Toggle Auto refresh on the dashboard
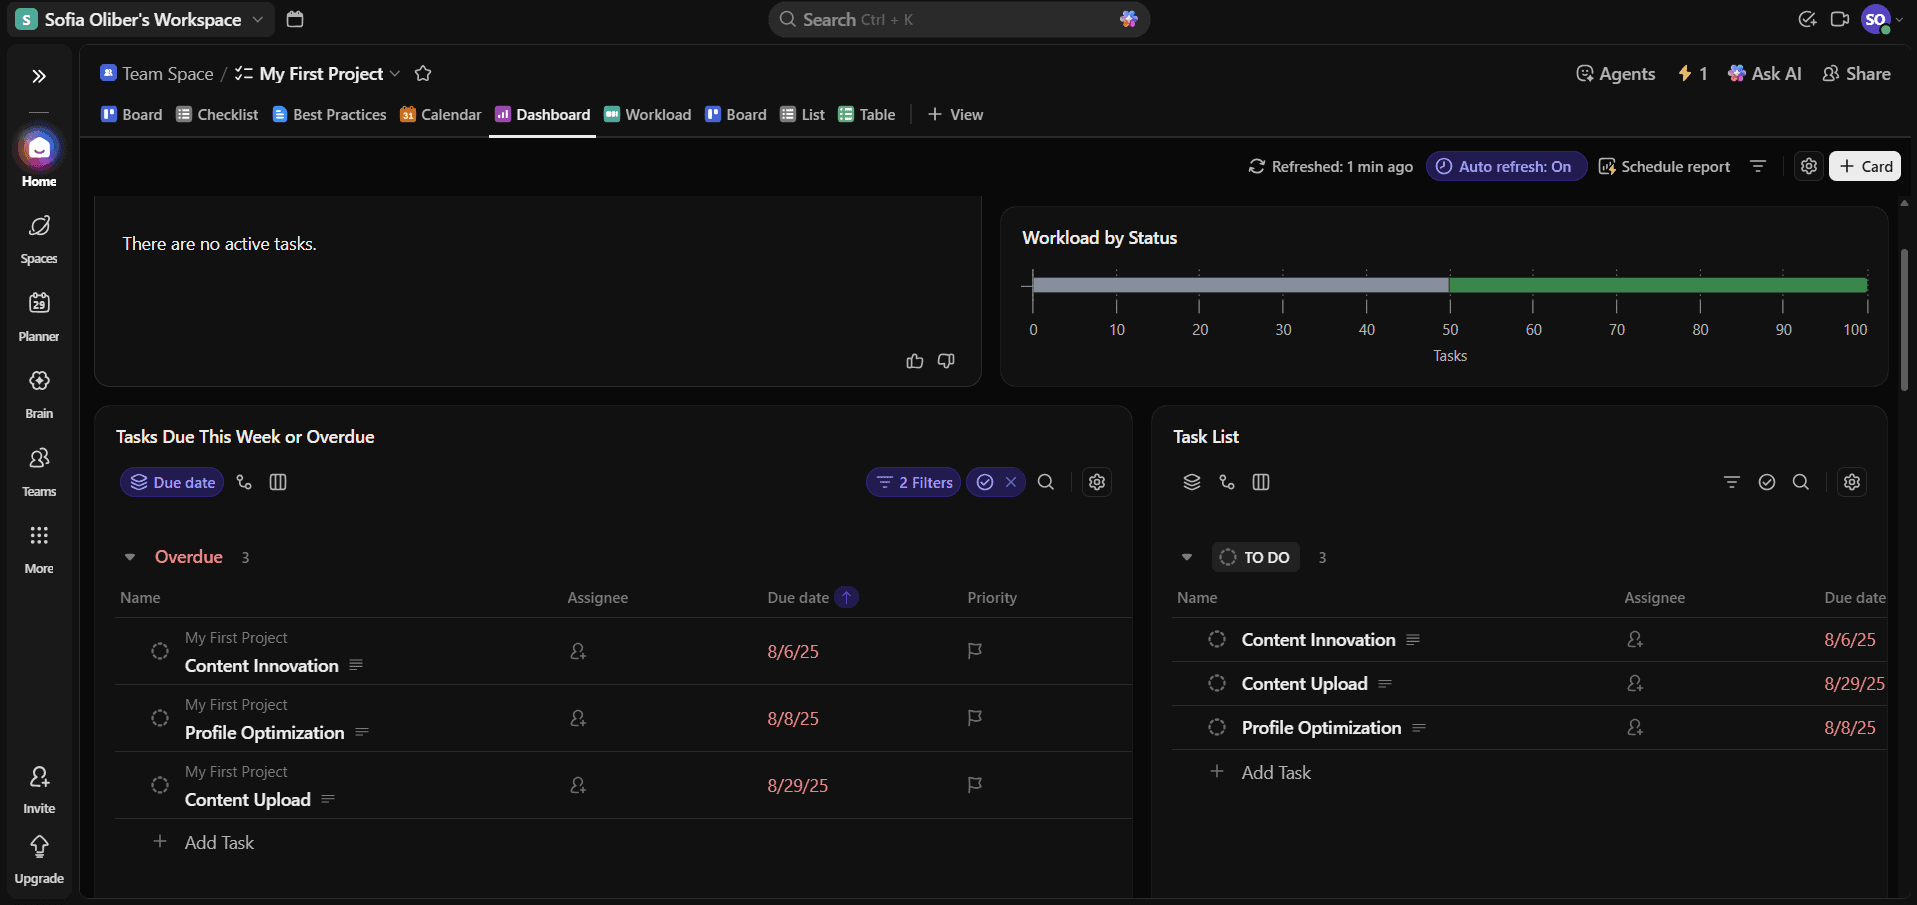The height and width of the screenshot is (905, 1917). point(1506,167)
